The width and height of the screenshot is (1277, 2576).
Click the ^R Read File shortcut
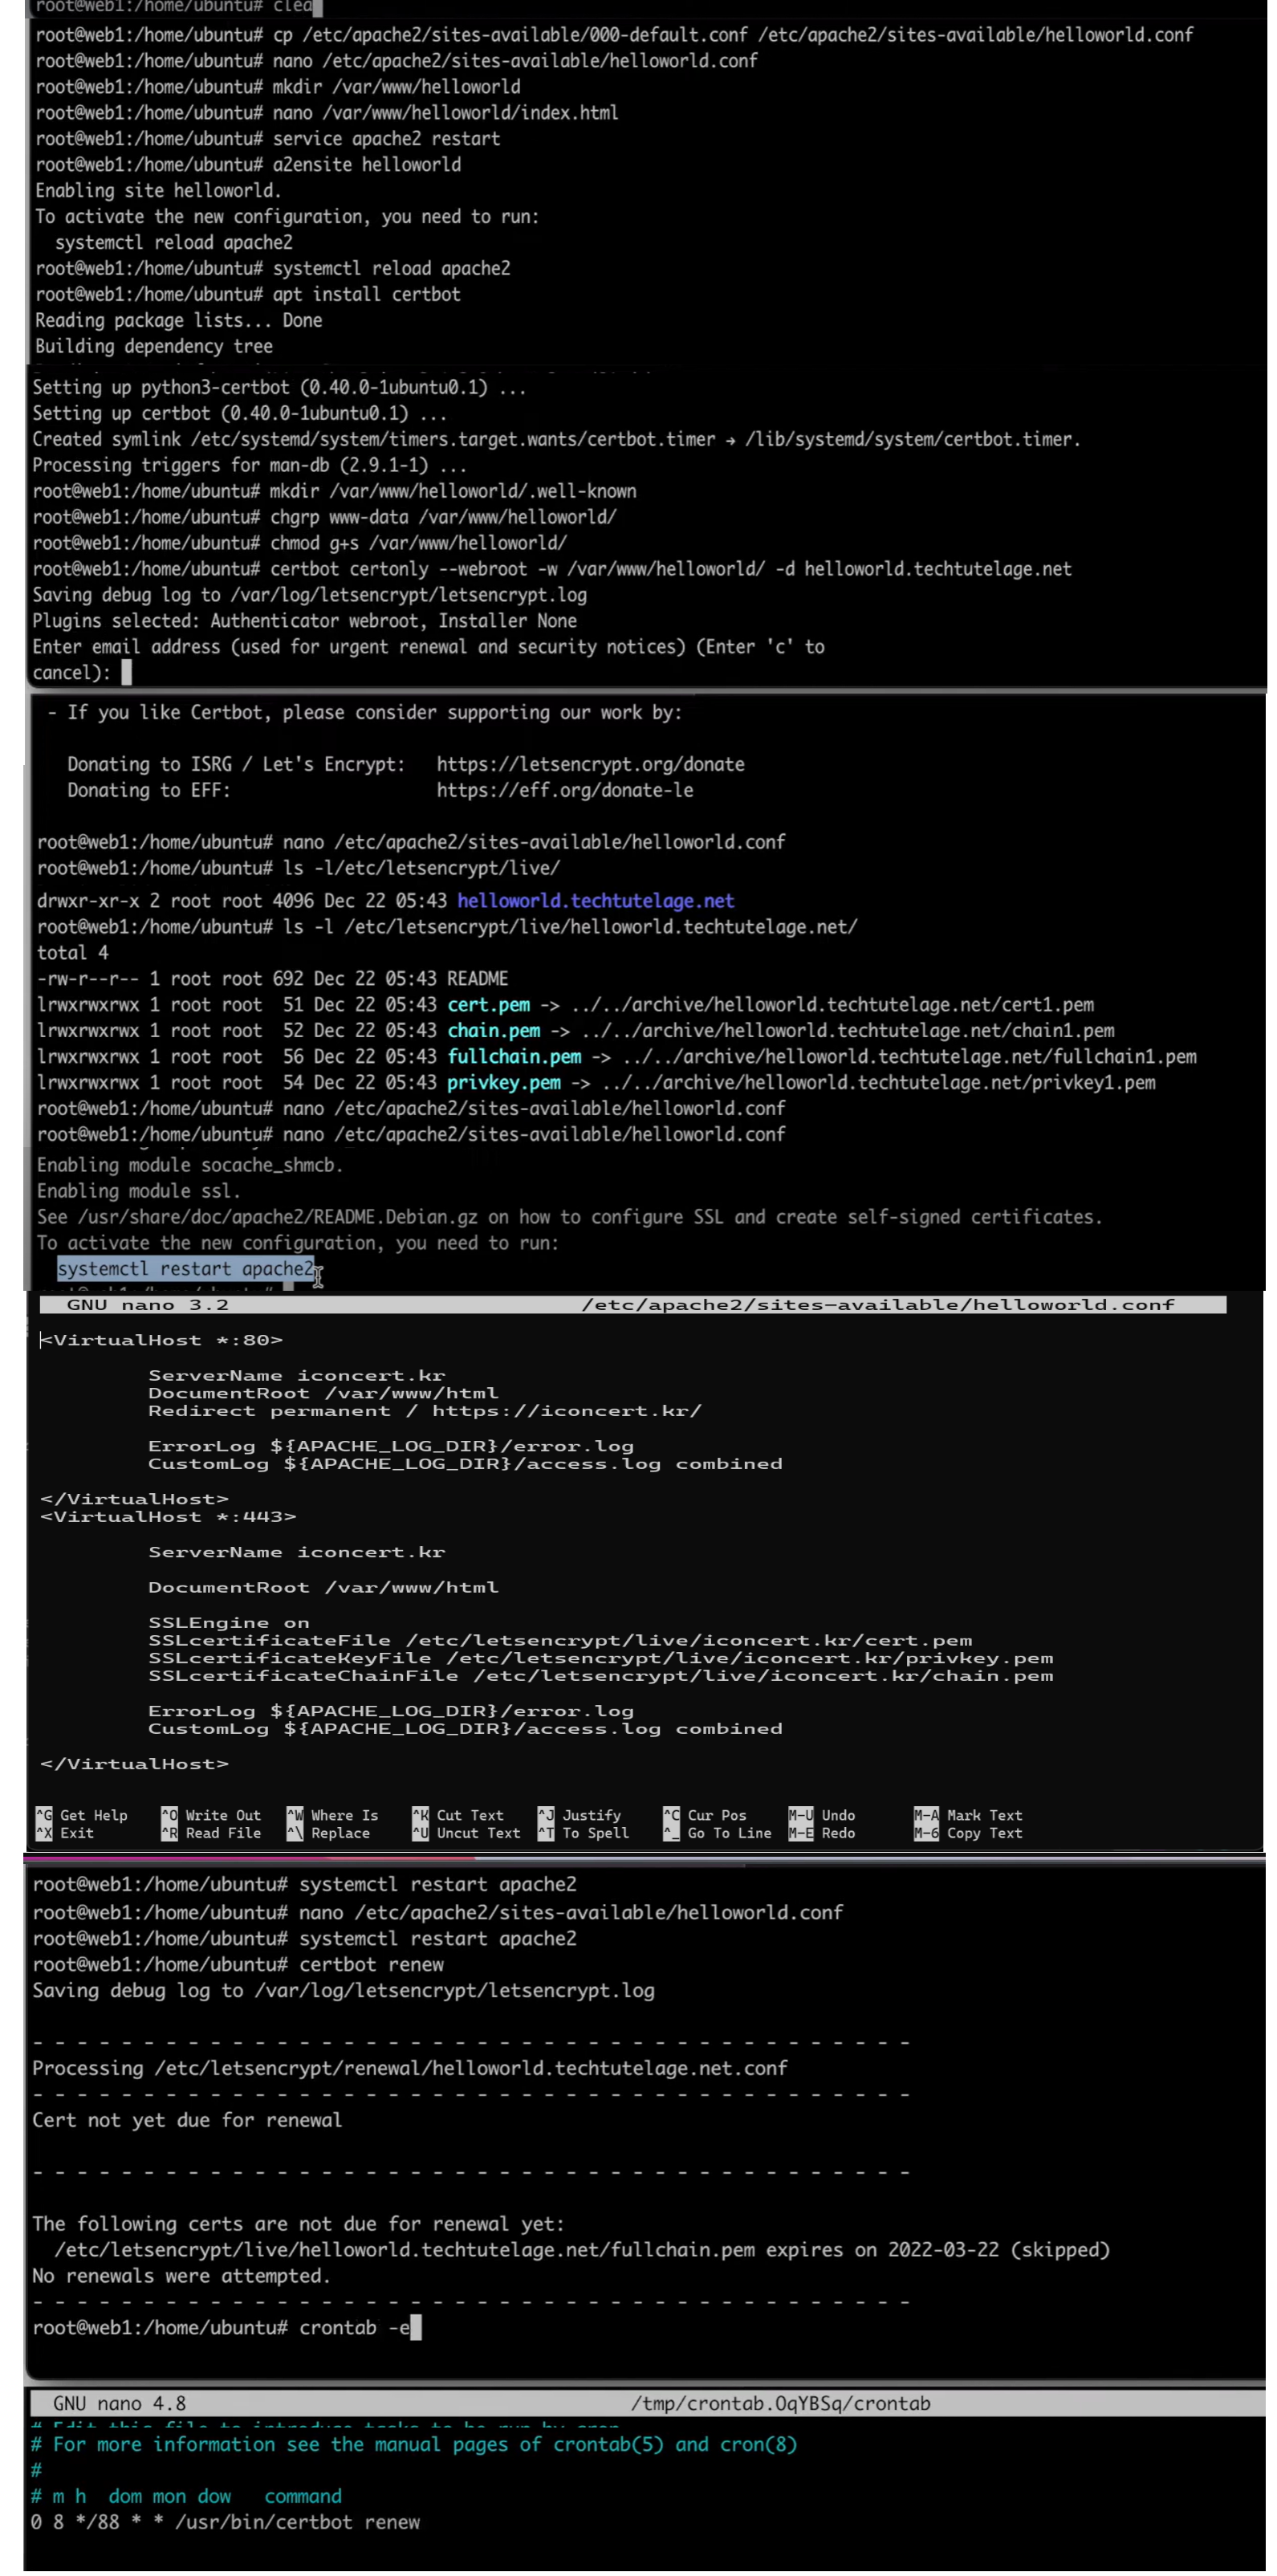[211, 1833]
